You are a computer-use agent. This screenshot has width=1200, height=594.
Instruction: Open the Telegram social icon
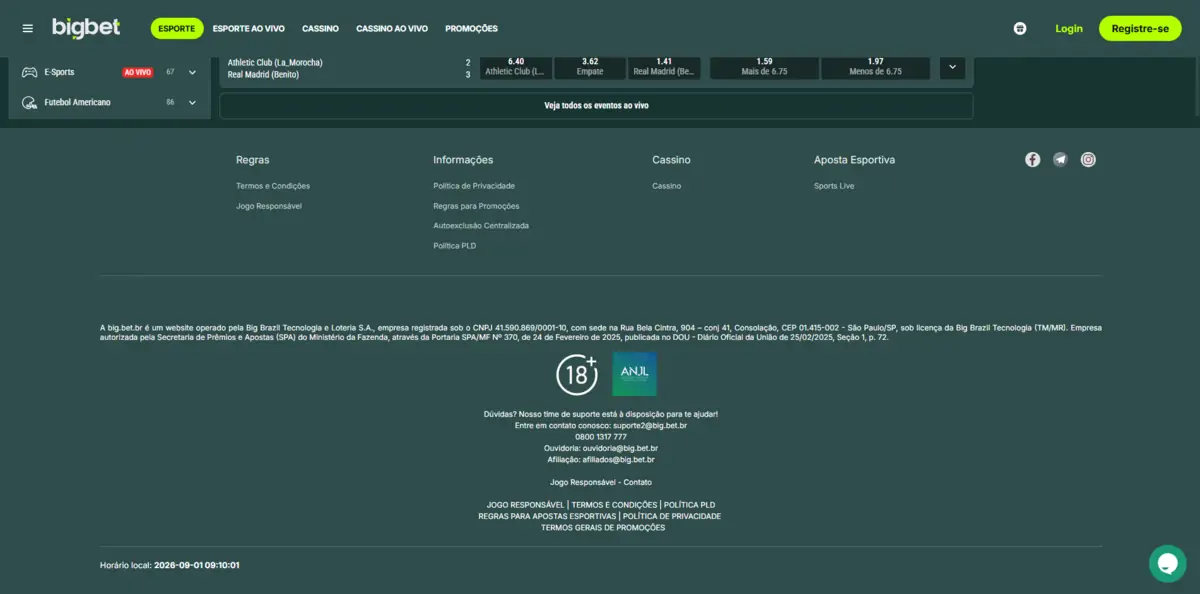click(x=1060, y=159)
